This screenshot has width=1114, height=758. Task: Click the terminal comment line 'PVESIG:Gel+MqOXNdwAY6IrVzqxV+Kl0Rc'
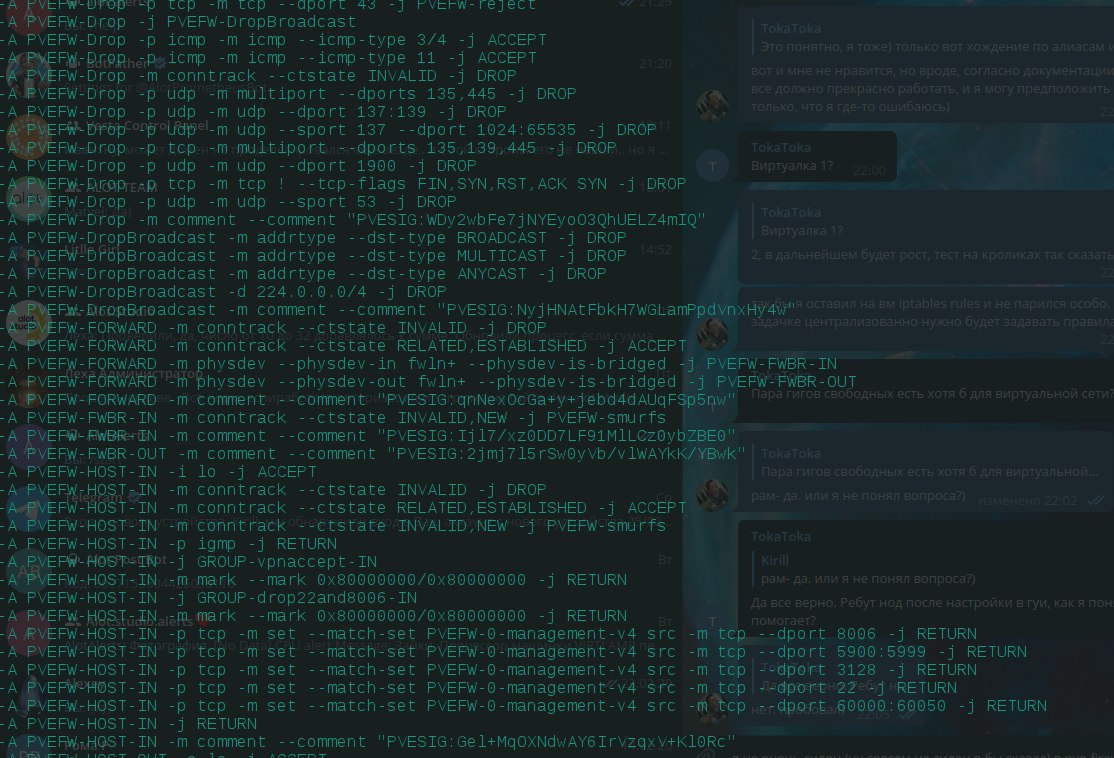[368, 742]
